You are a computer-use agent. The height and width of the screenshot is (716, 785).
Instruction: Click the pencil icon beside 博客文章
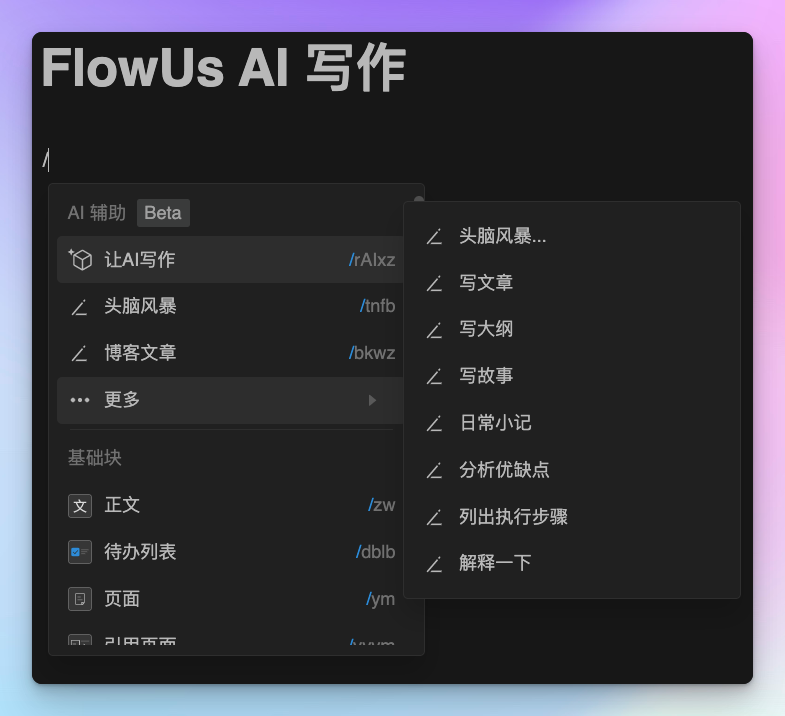pos(80,353)
